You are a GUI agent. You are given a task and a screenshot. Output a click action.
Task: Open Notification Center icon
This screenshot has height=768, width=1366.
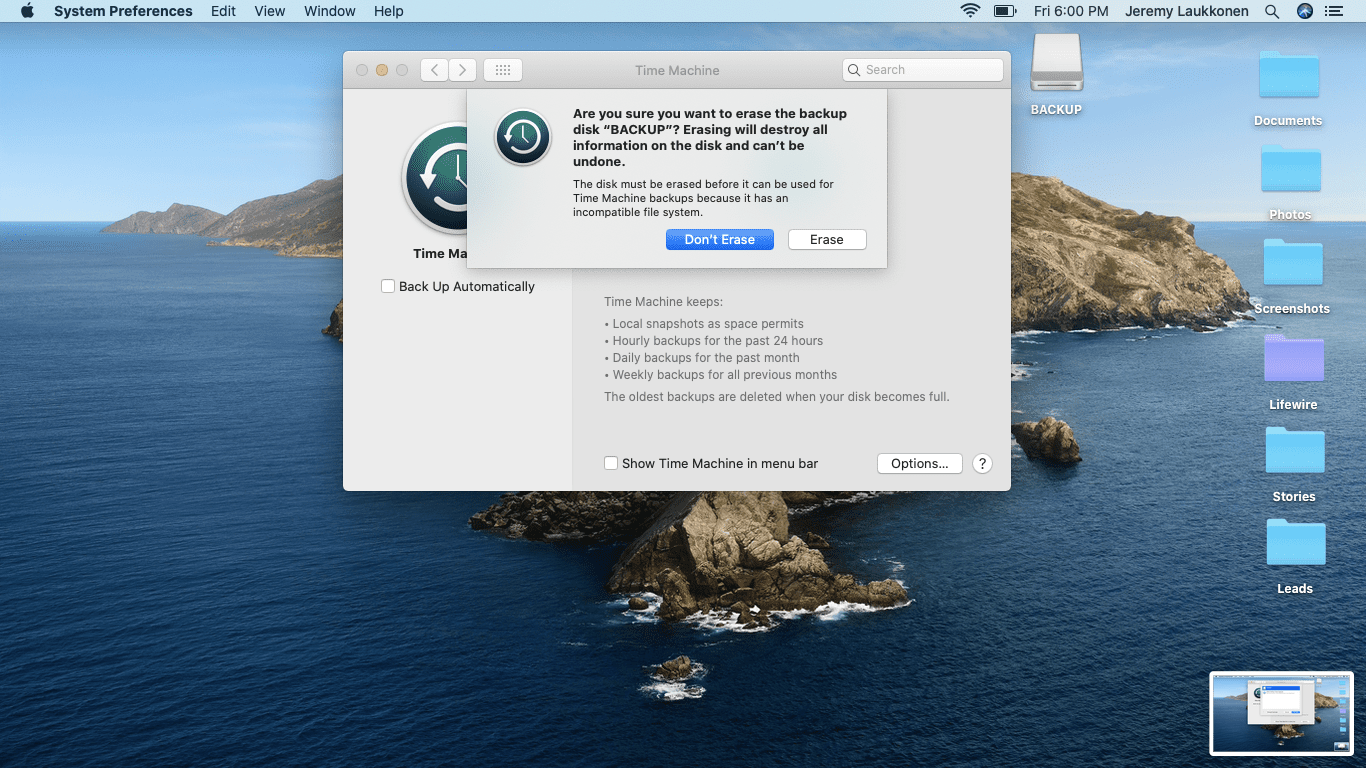tap(1333, 11)
